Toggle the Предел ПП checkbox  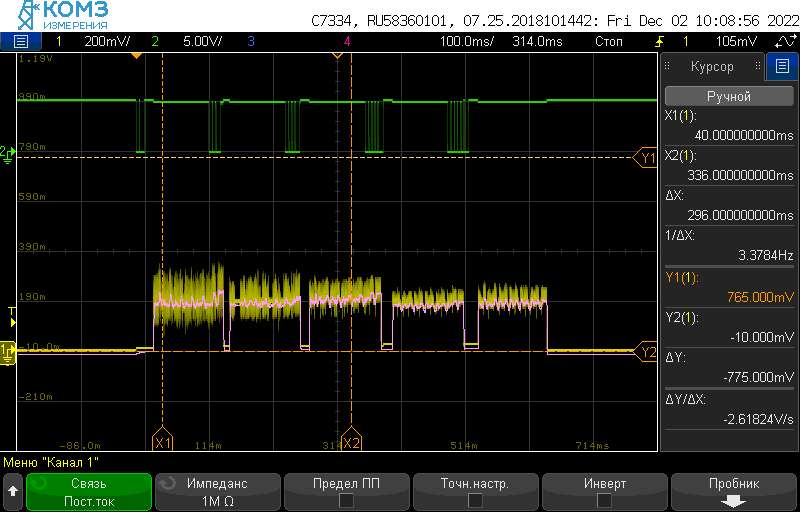[346, 500]
